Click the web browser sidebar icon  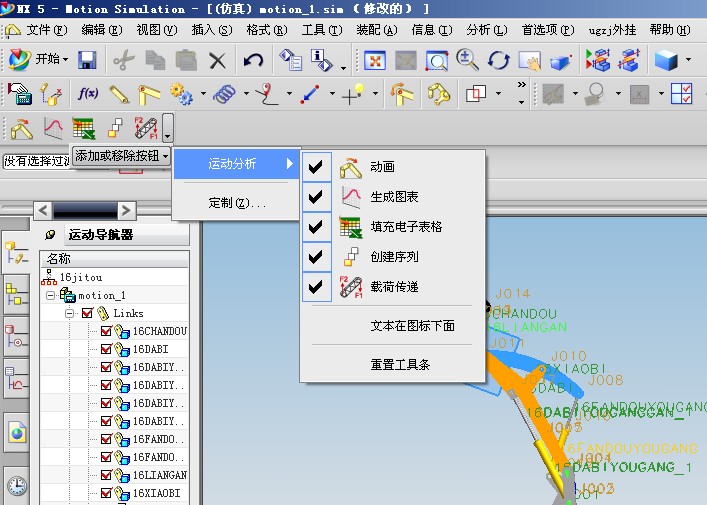[x=17, y=432]
